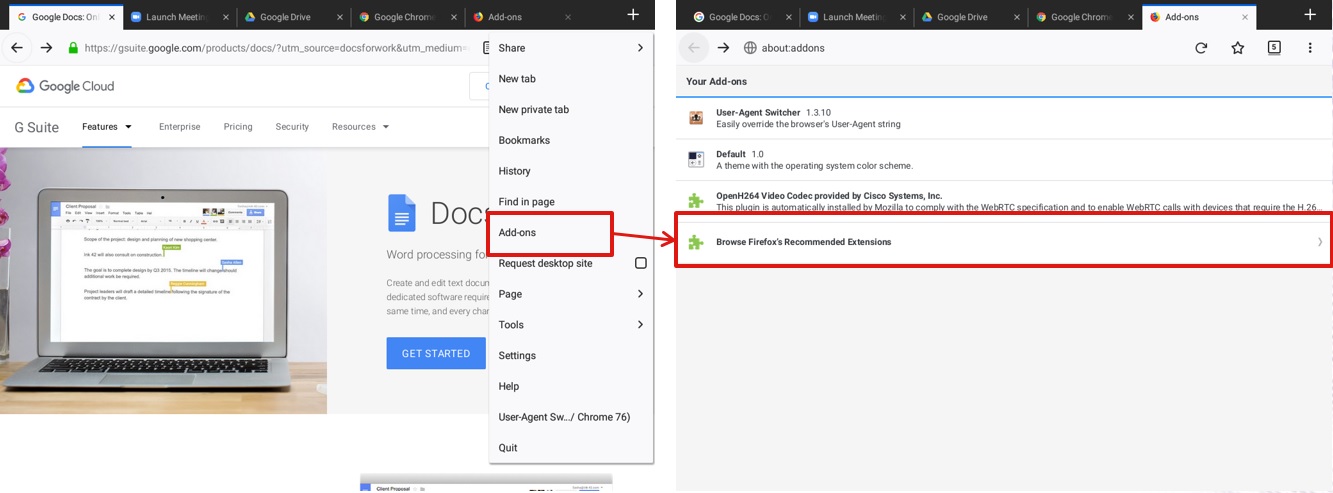Switch to Google Chrome tab in right window
Viewport: 1333px width, 493px height.
coord(1085,17)
